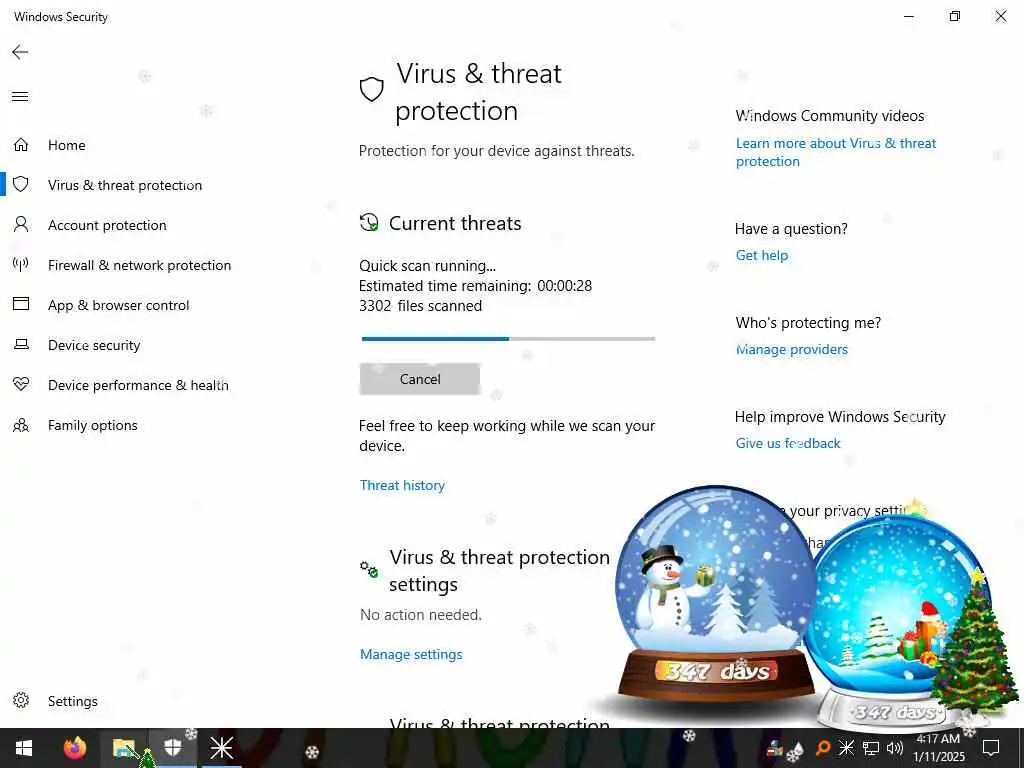
Task: Open the Windows Start menu button
Action: point(24,748)
